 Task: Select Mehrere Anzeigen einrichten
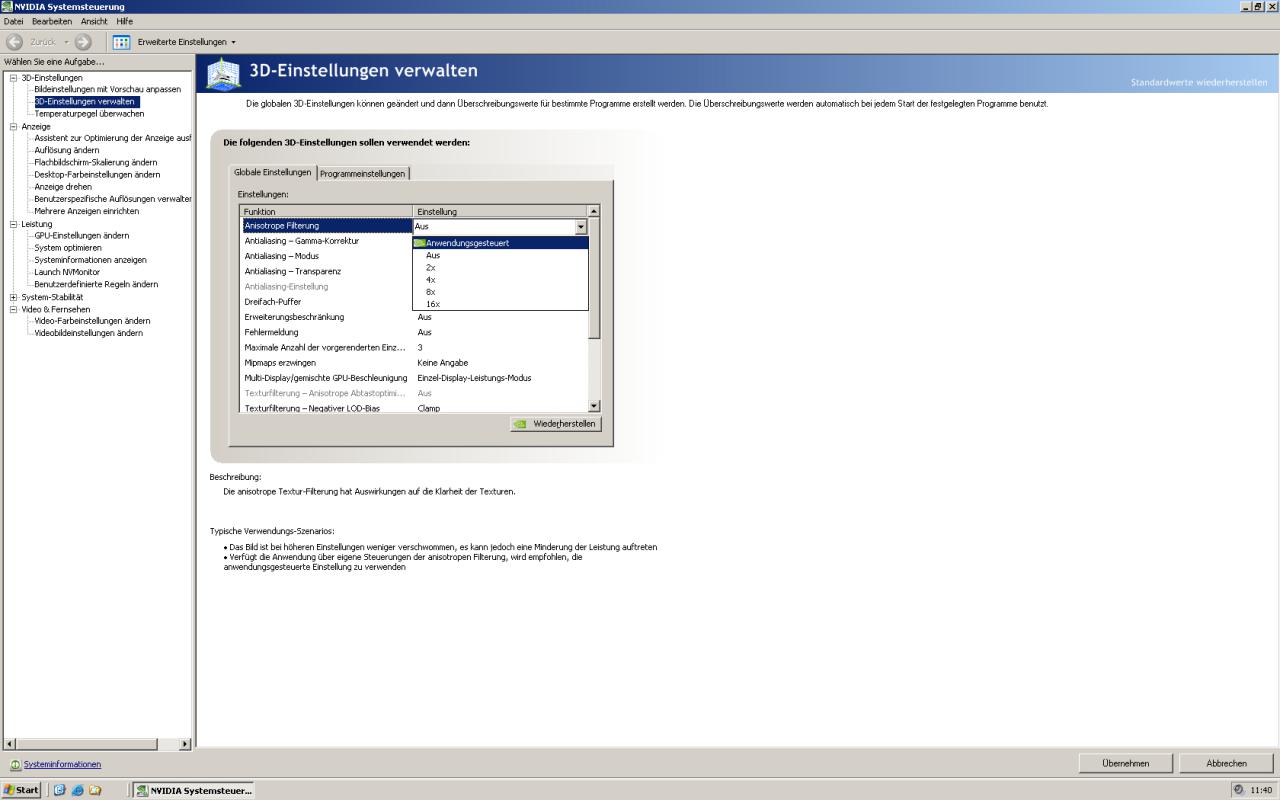tap(87, 211)
